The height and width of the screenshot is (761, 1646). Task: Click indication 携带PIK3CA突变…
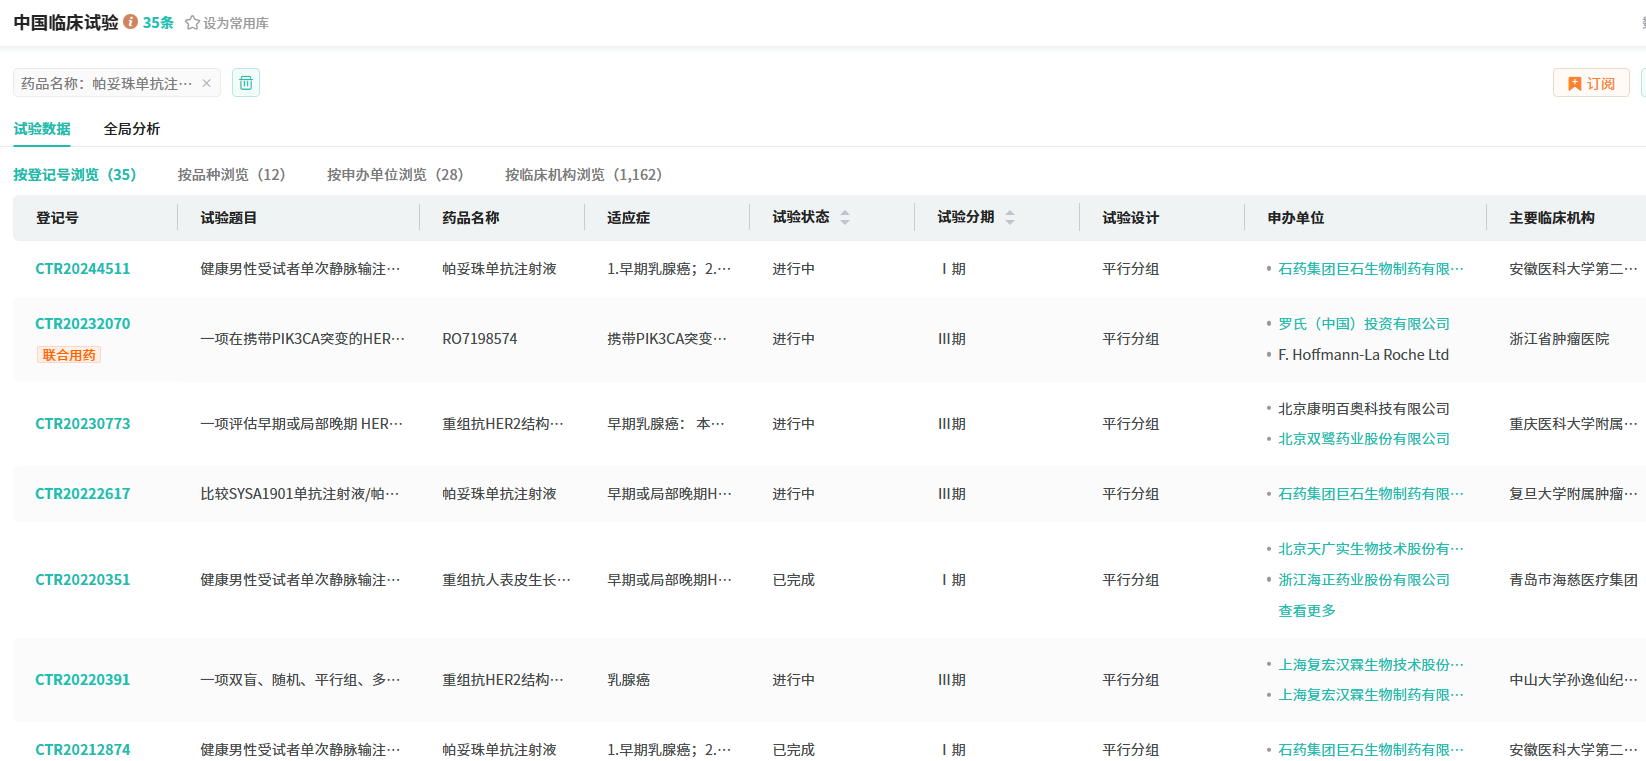point(667,339)
